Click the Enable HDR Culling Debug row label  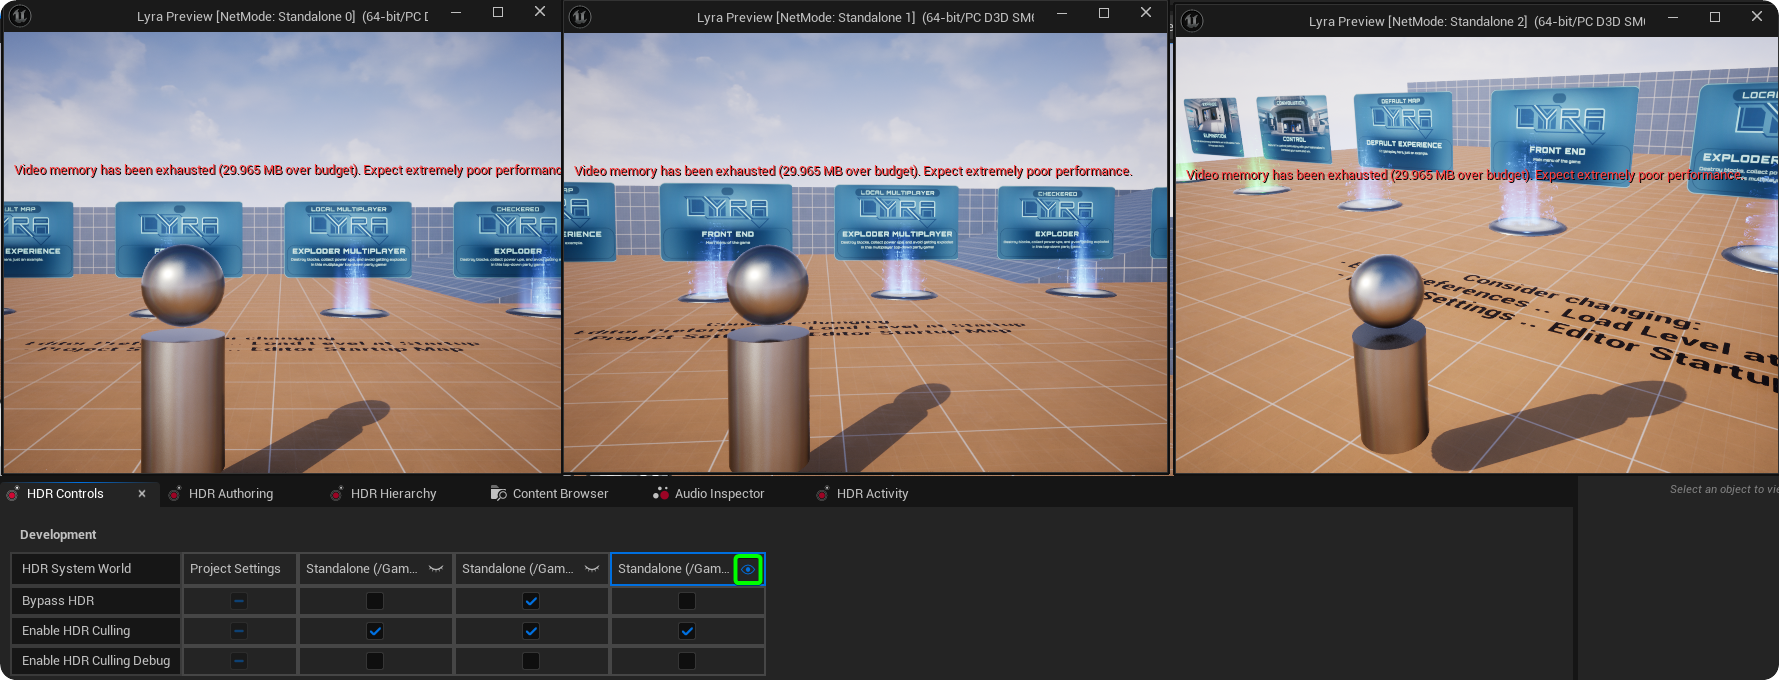(96, 661)
